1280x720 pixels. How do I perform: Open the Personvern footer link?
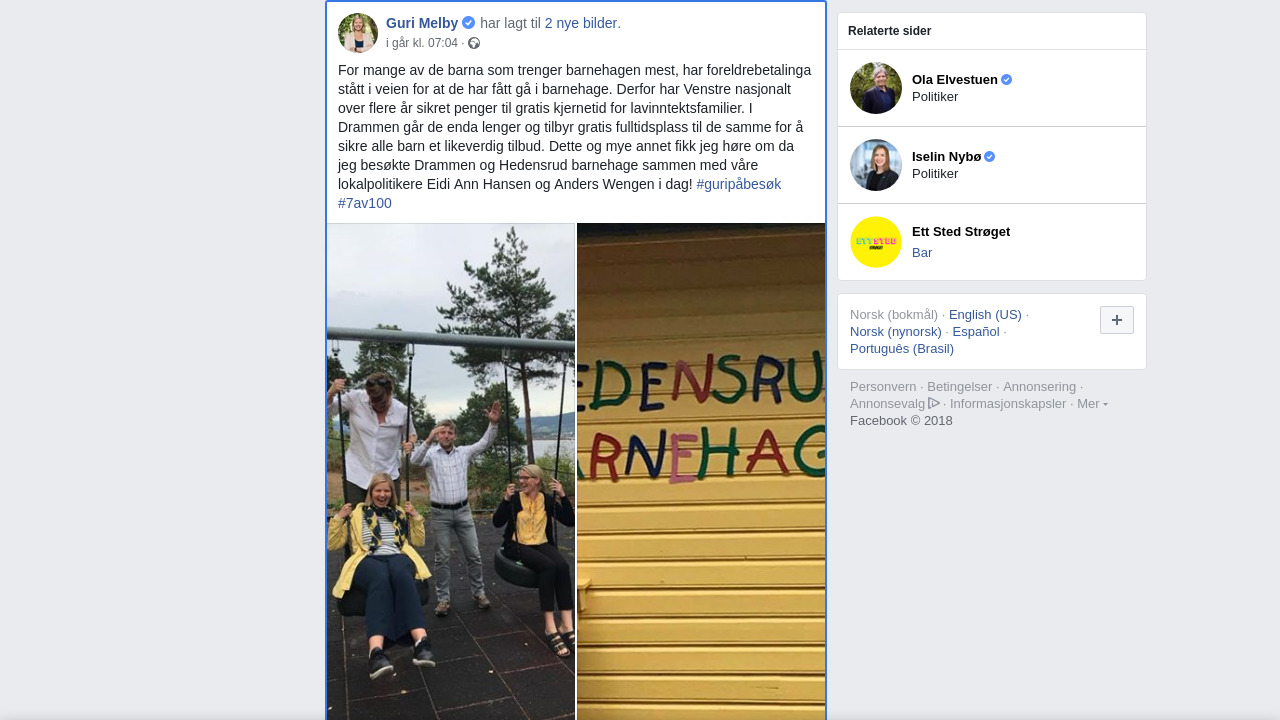tap(883, 386)
